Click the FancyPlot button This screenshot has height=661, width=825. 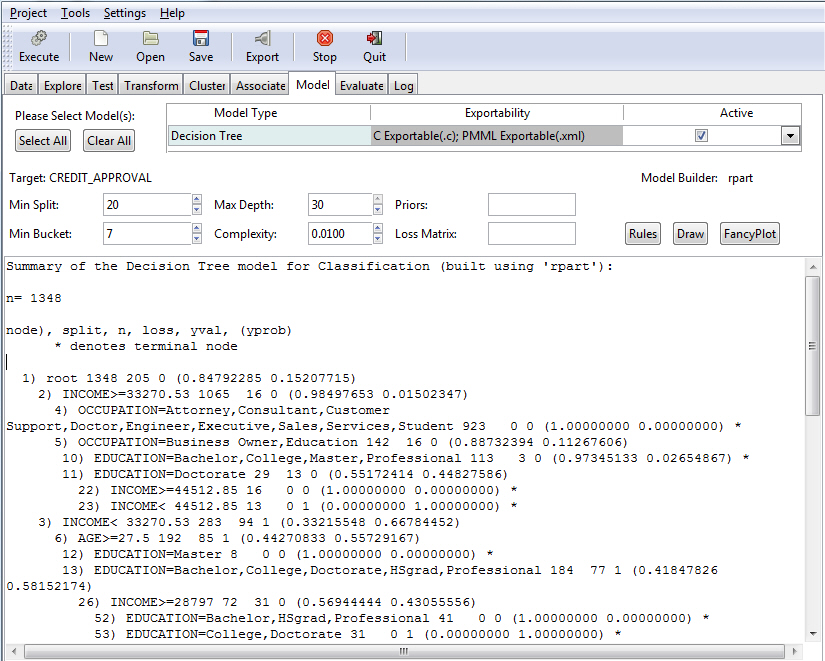tap(750, 234)
